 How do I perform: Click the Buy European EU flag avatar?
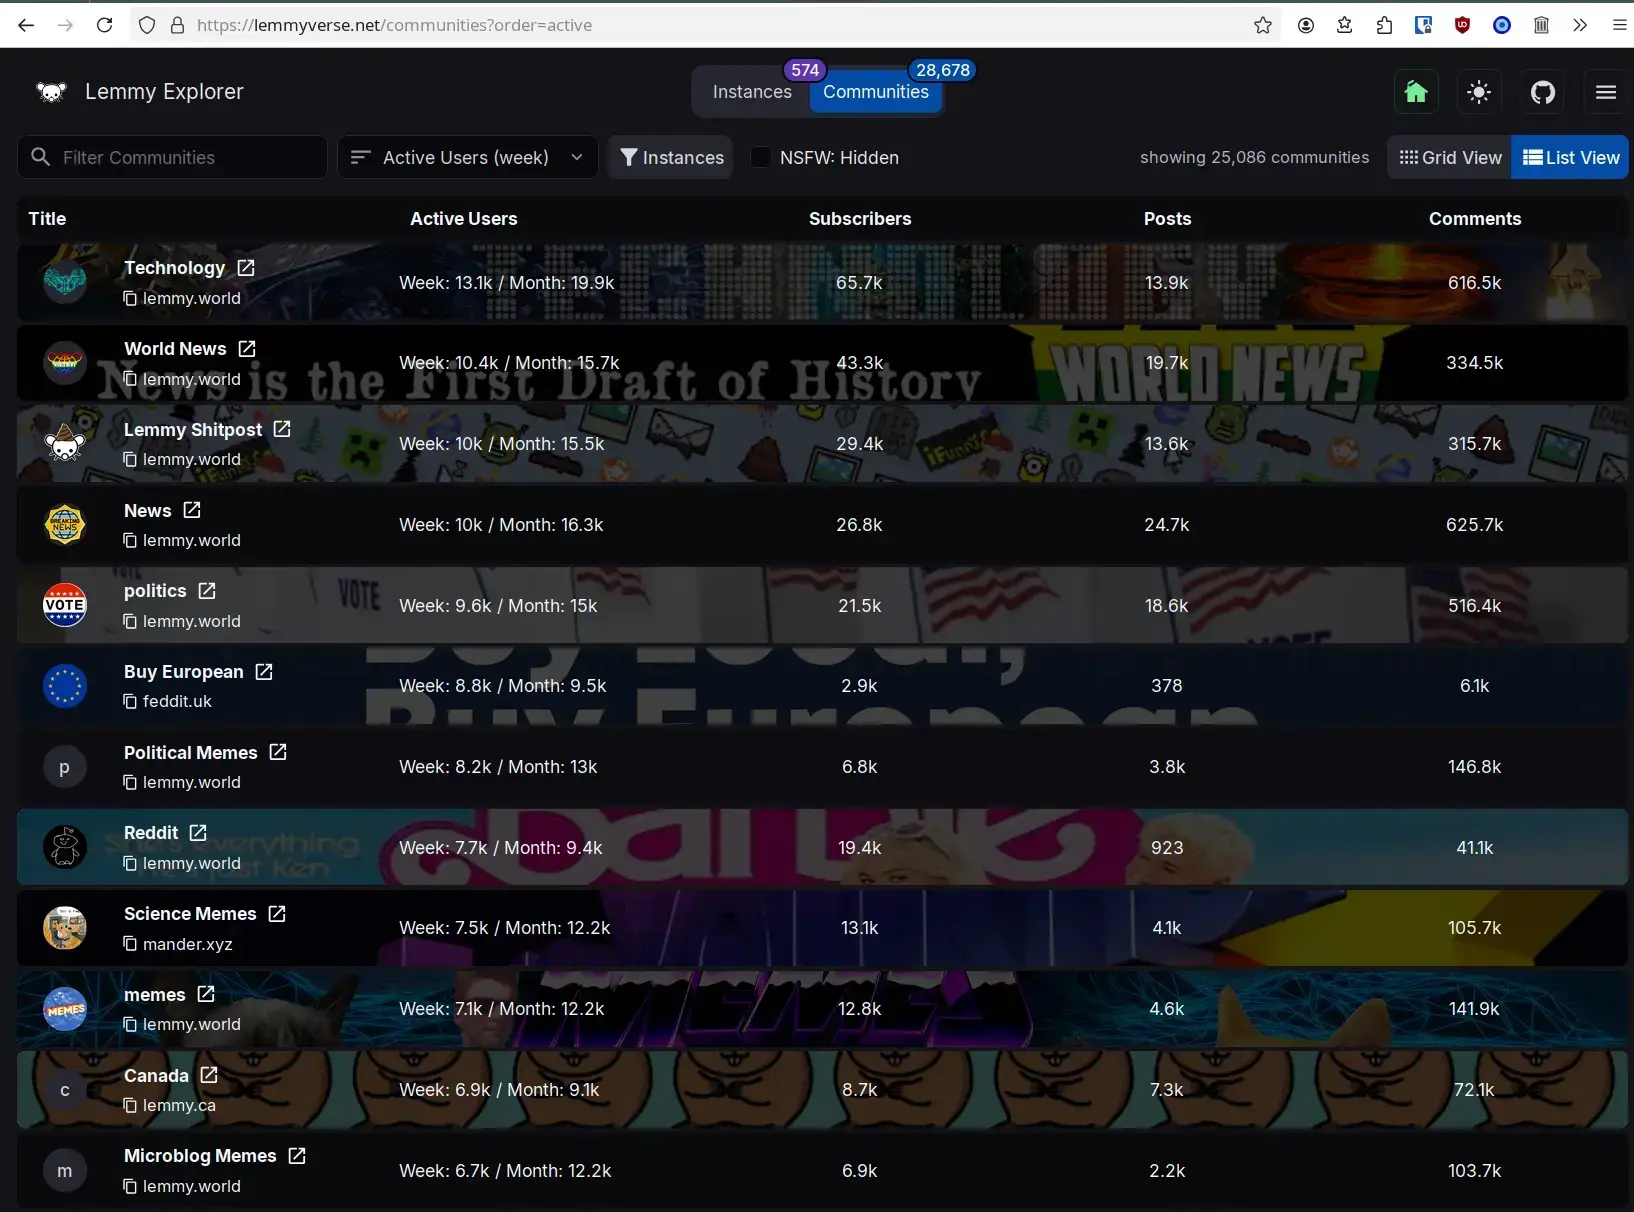click(65, 686)
